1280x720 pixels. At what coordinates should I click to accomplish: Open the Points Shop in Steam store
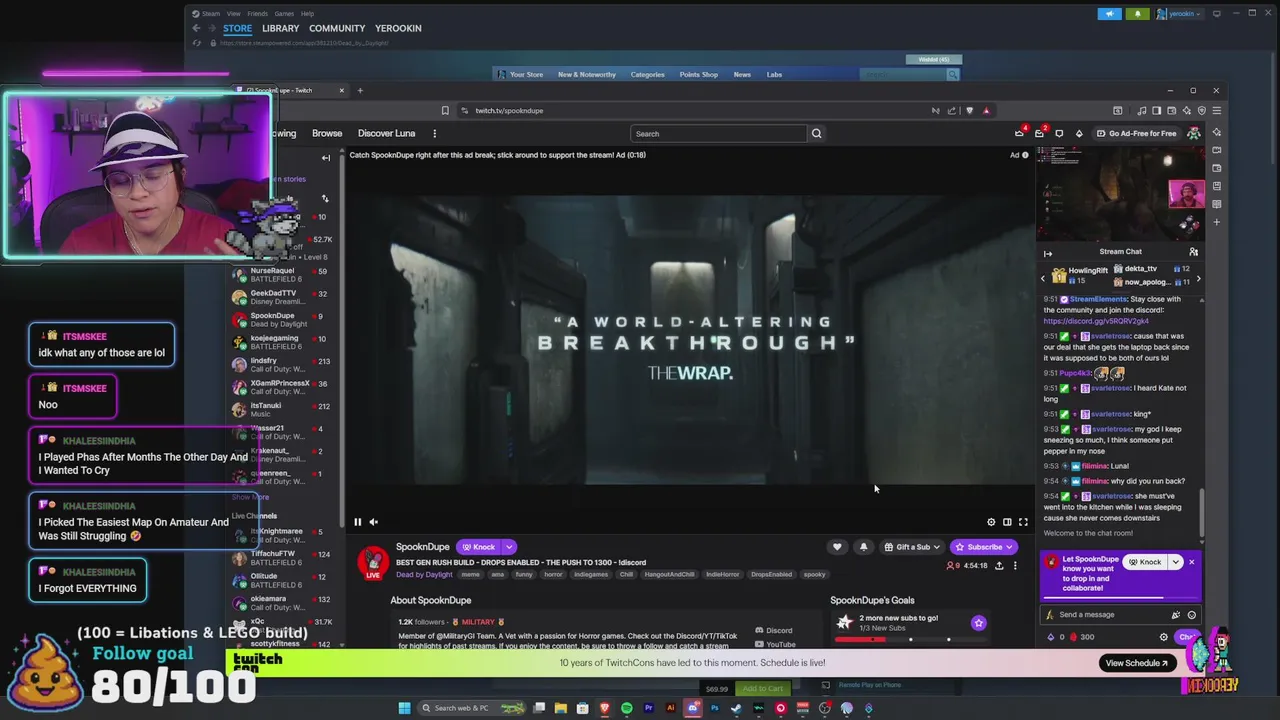tap(698, 74)
